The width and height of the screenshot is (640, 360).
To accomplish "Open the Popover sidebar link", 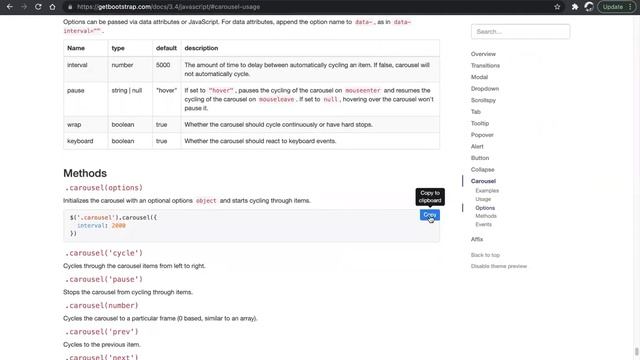I will pos(482,135).
